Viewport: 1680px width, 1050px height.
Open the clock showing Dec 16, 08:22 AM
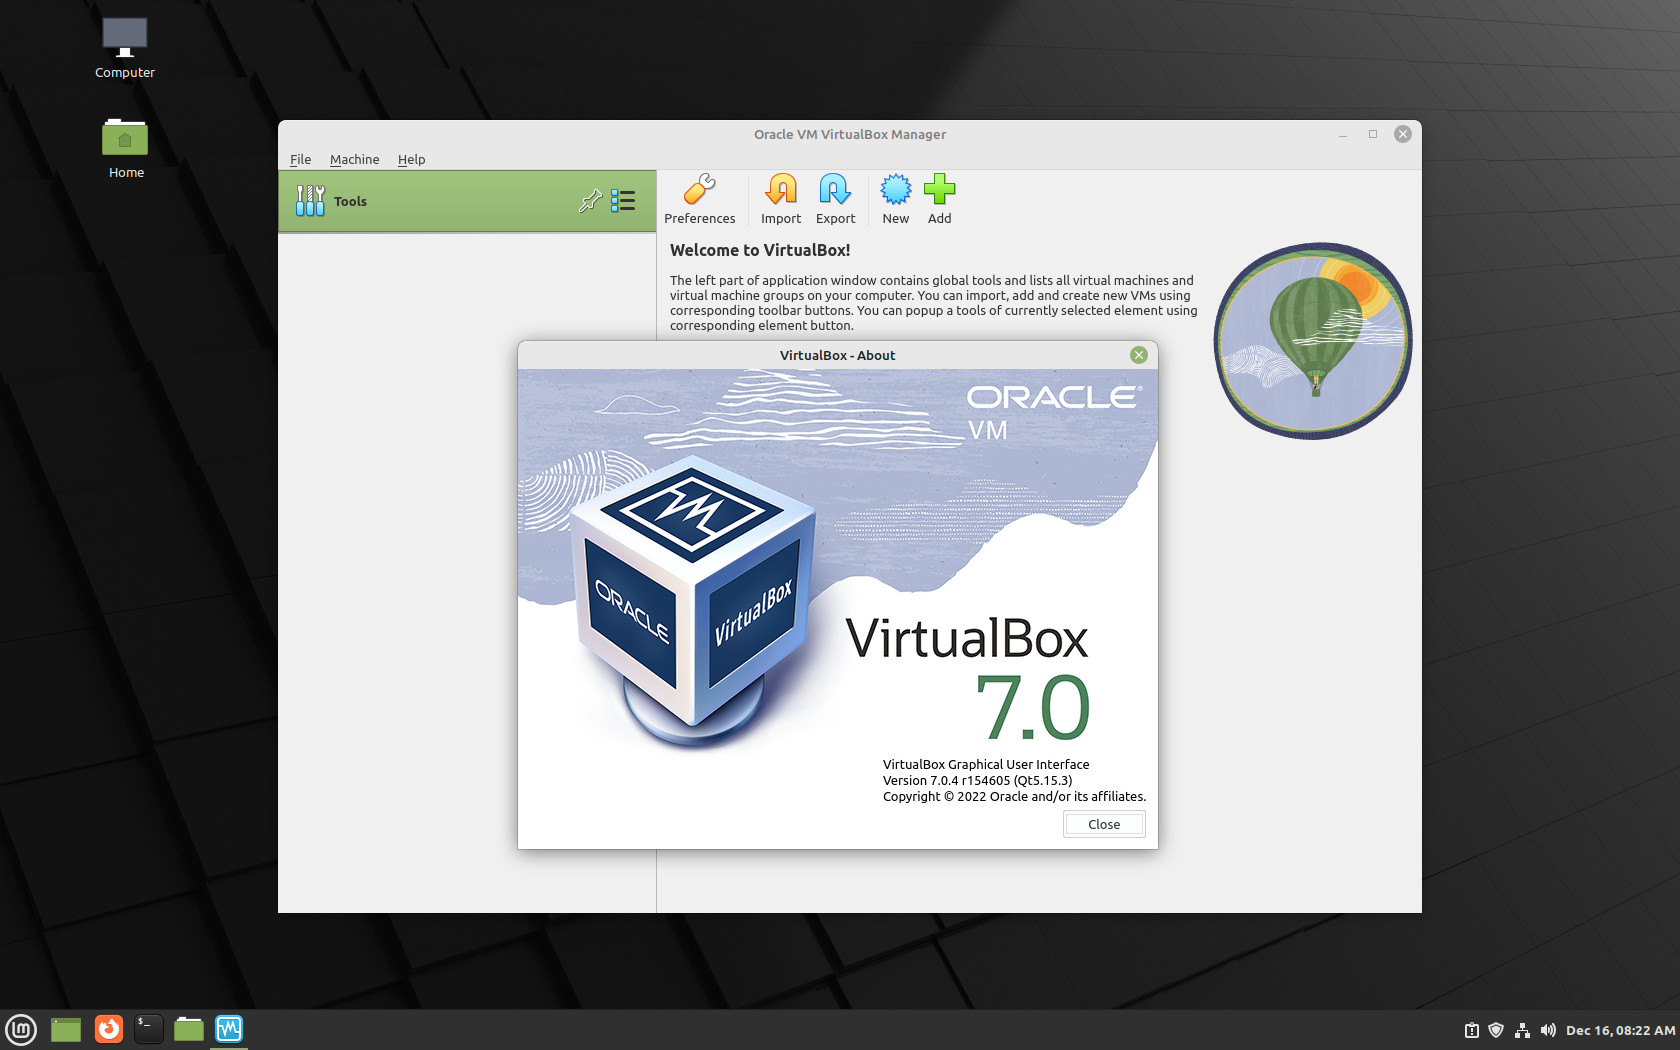point(1620,1030)
